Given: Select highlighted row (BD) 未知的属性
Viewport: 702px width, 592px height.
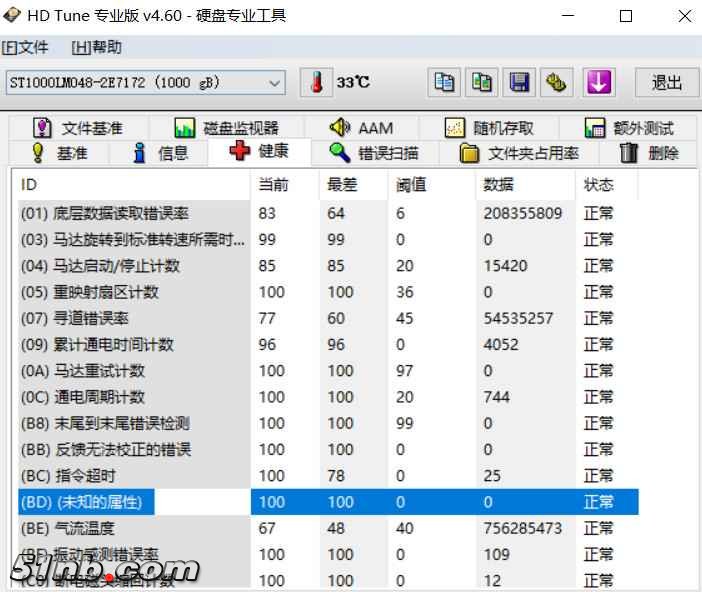Looking at the screenshot, I should click(328, 502).
